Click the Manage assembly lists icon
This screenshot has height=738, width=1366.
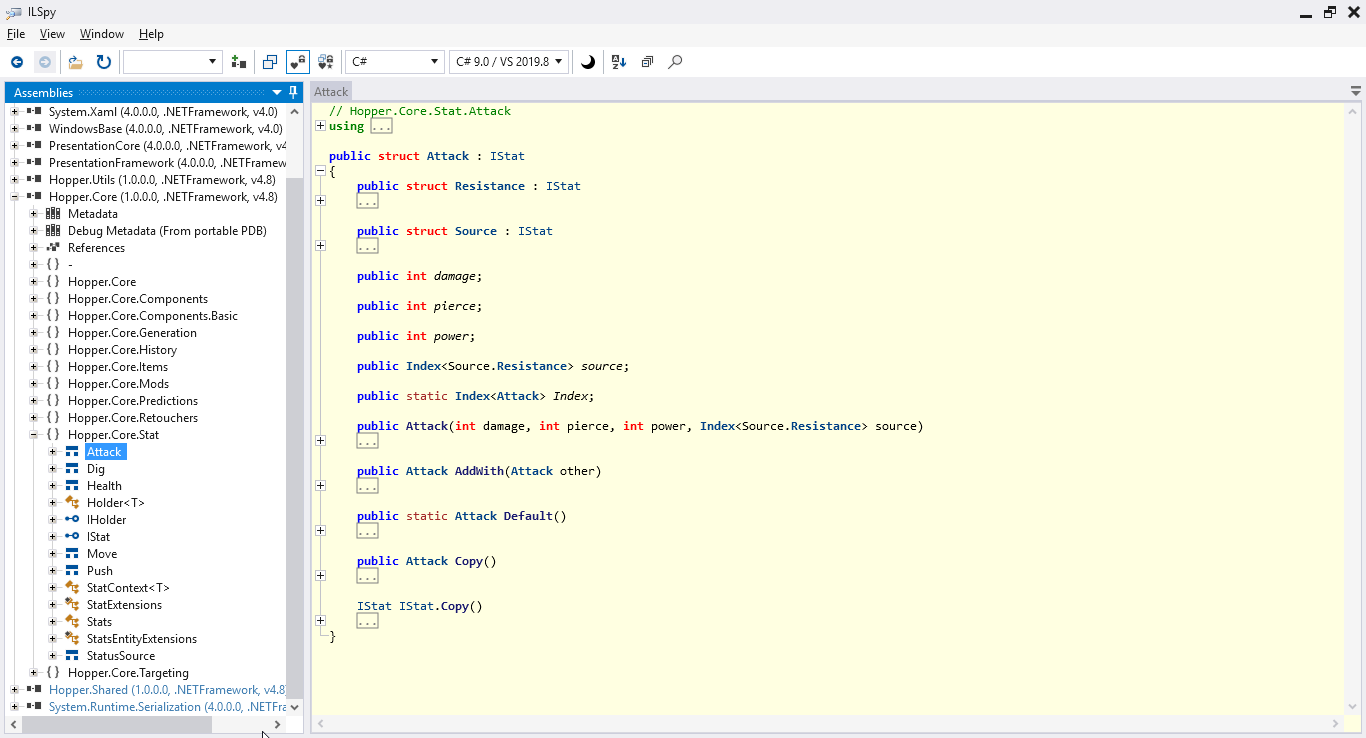click(238, 62)
